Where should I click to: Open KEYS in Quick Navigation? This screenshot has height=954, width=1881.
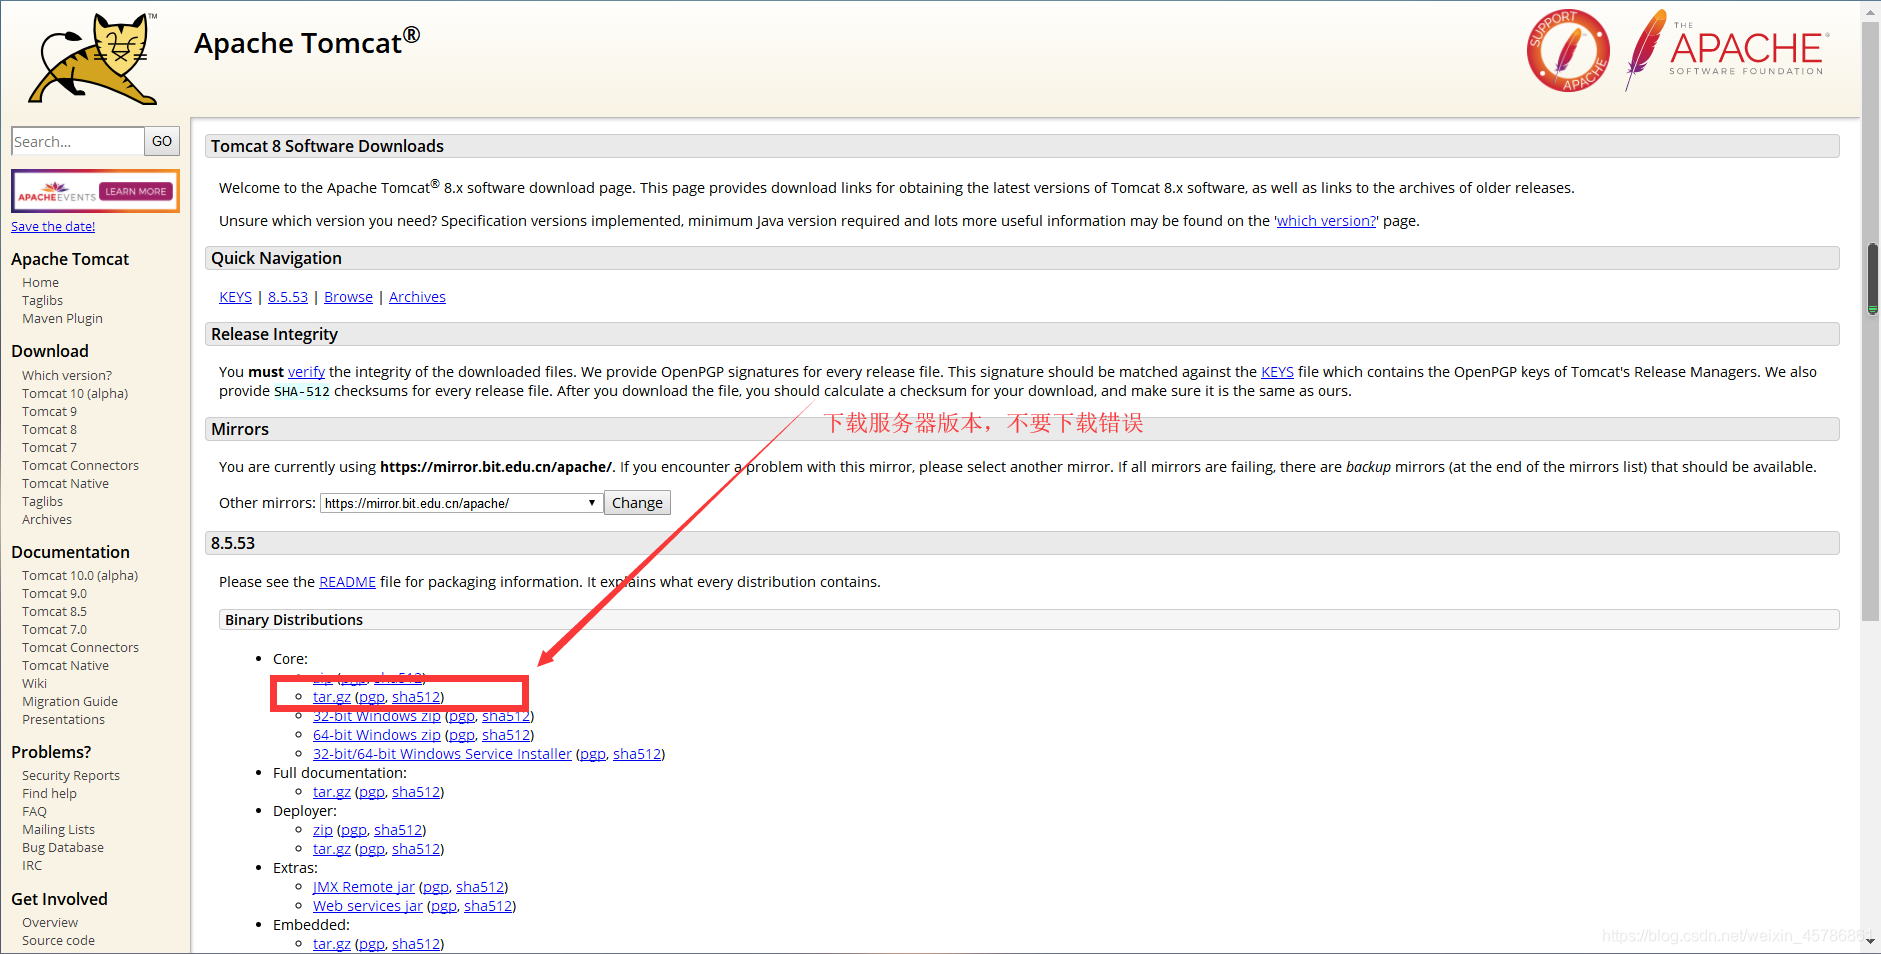tap(235, 297)
